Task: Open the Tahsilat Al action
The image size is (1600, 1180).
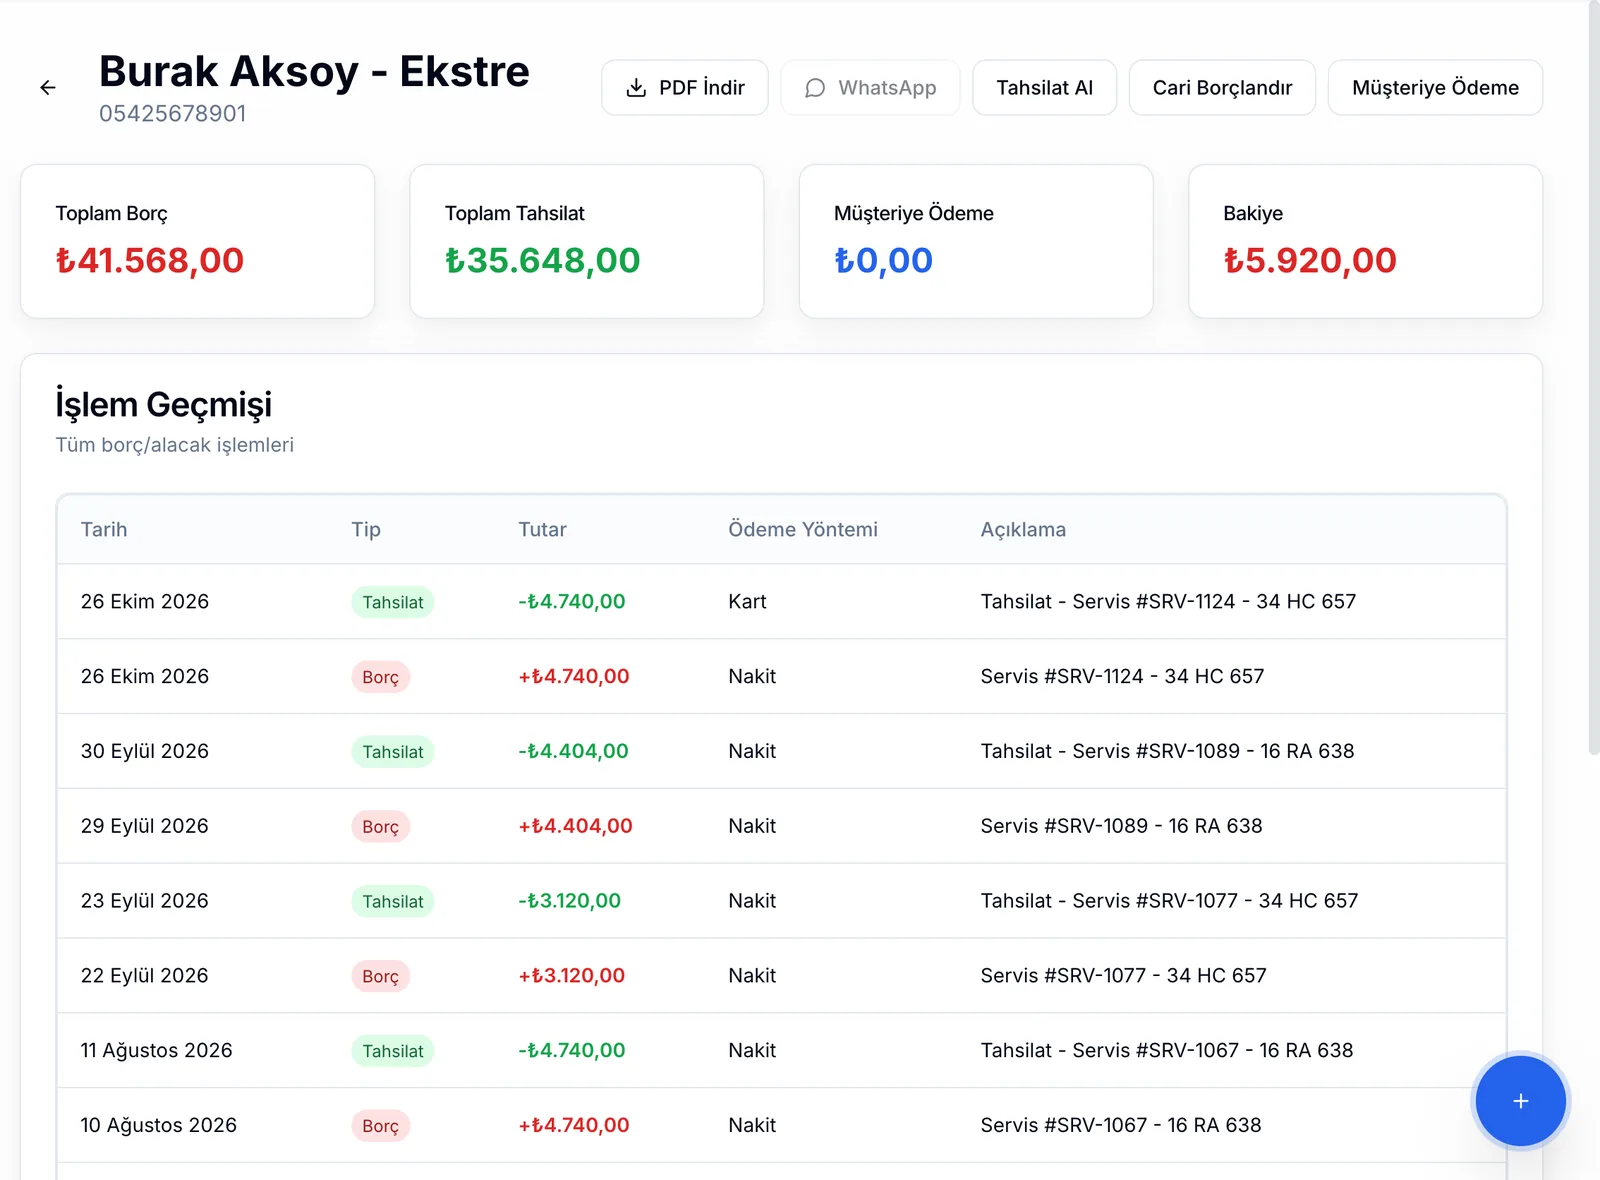Action: coord(1044,88)
